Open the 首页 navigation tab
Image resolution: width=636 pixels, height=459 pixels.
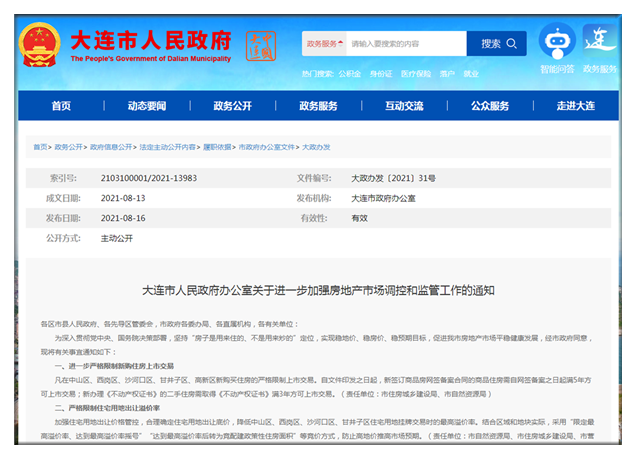point(61,106)
